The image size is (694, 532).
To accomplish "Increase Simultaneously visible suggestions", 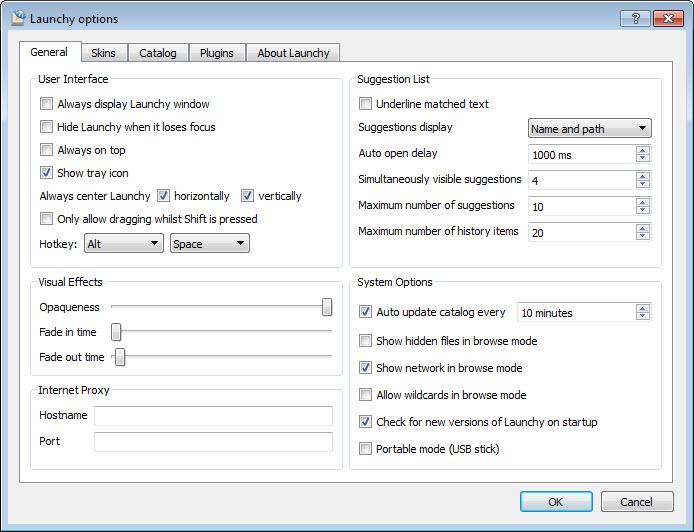I will click(643, 176).
